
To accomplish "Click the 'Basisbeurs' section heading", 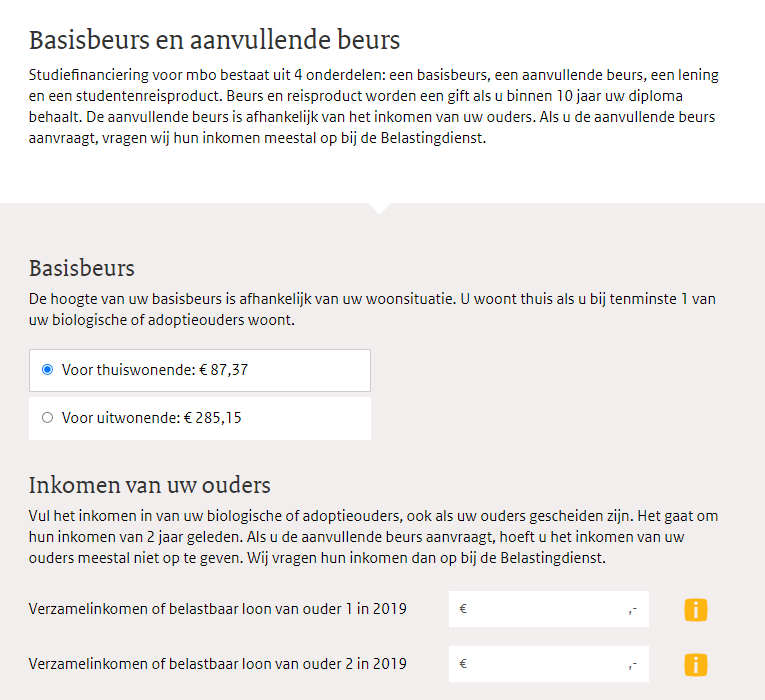I will pos(82,268).
